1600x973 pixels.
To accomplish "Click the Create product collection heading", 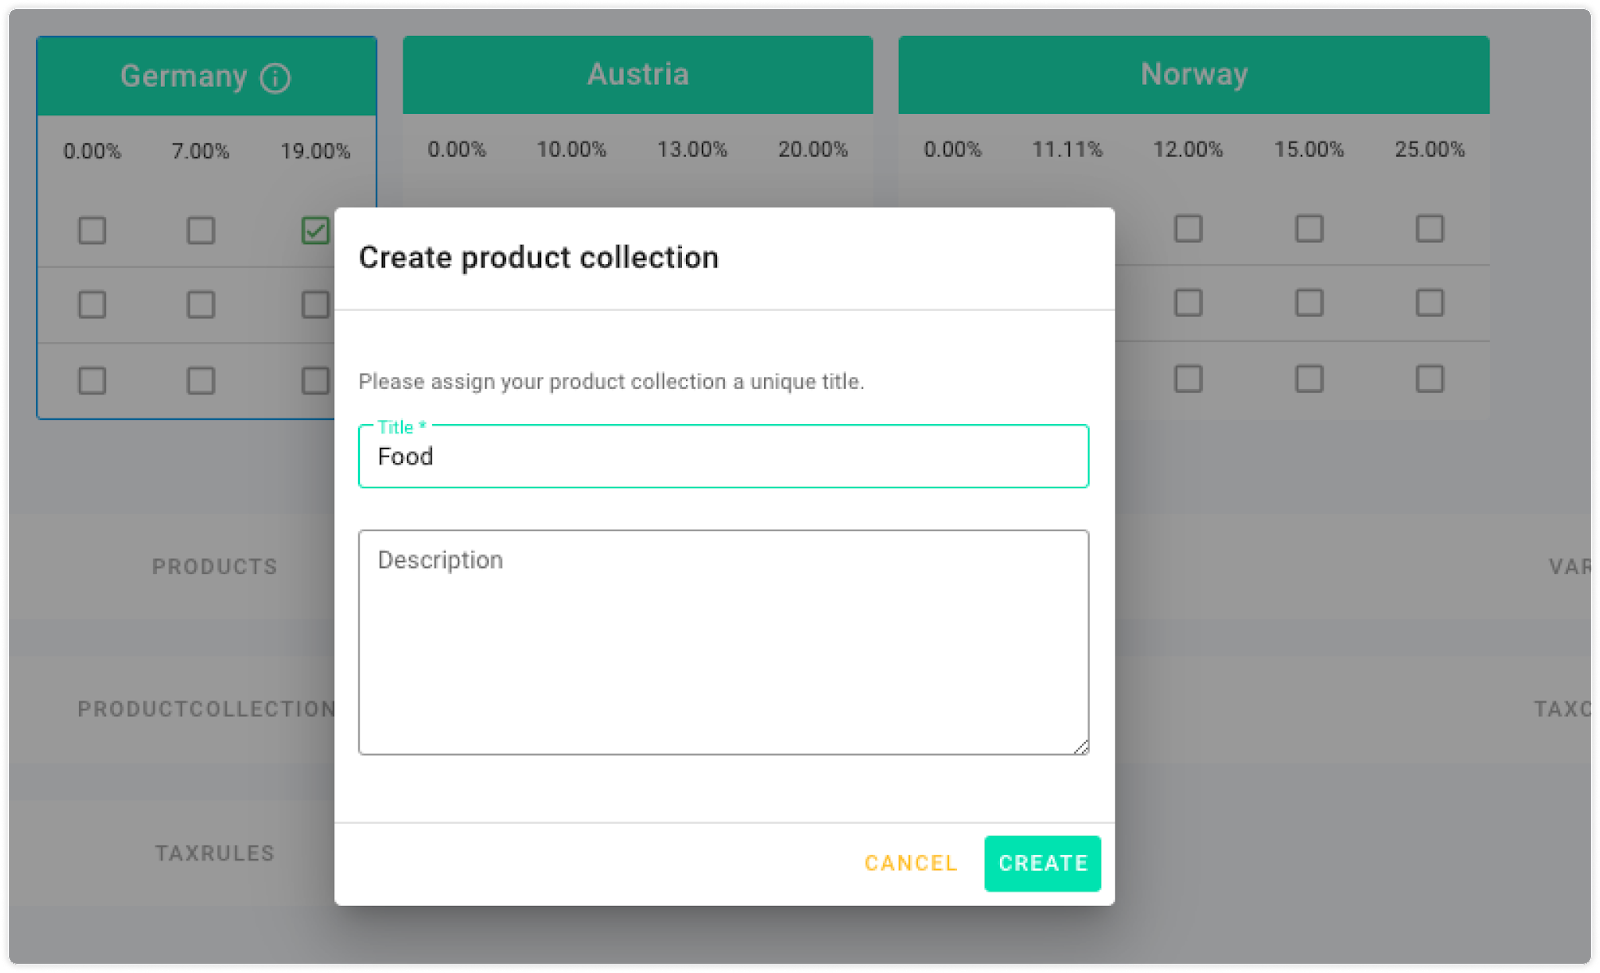I will point(538,258).
